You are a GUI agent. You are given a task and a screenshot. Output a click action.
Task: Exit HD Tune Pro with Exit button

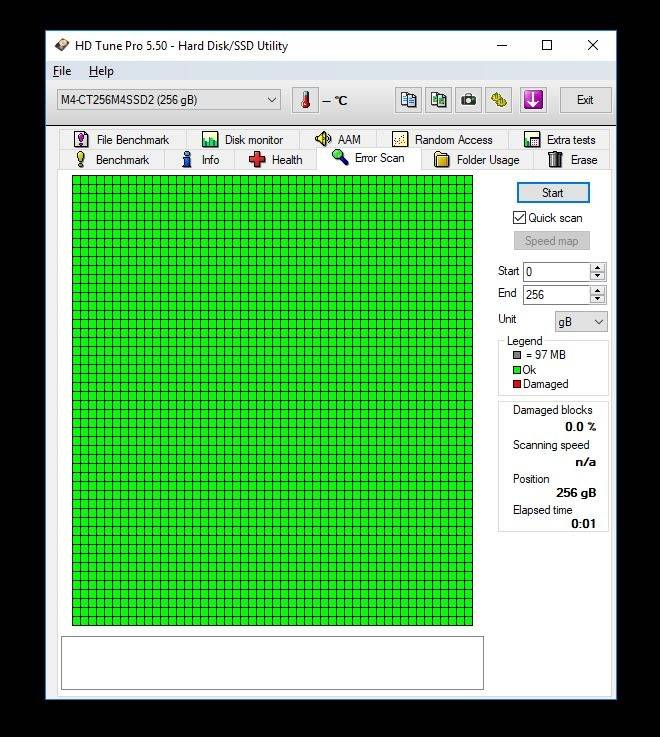[585, 100]
